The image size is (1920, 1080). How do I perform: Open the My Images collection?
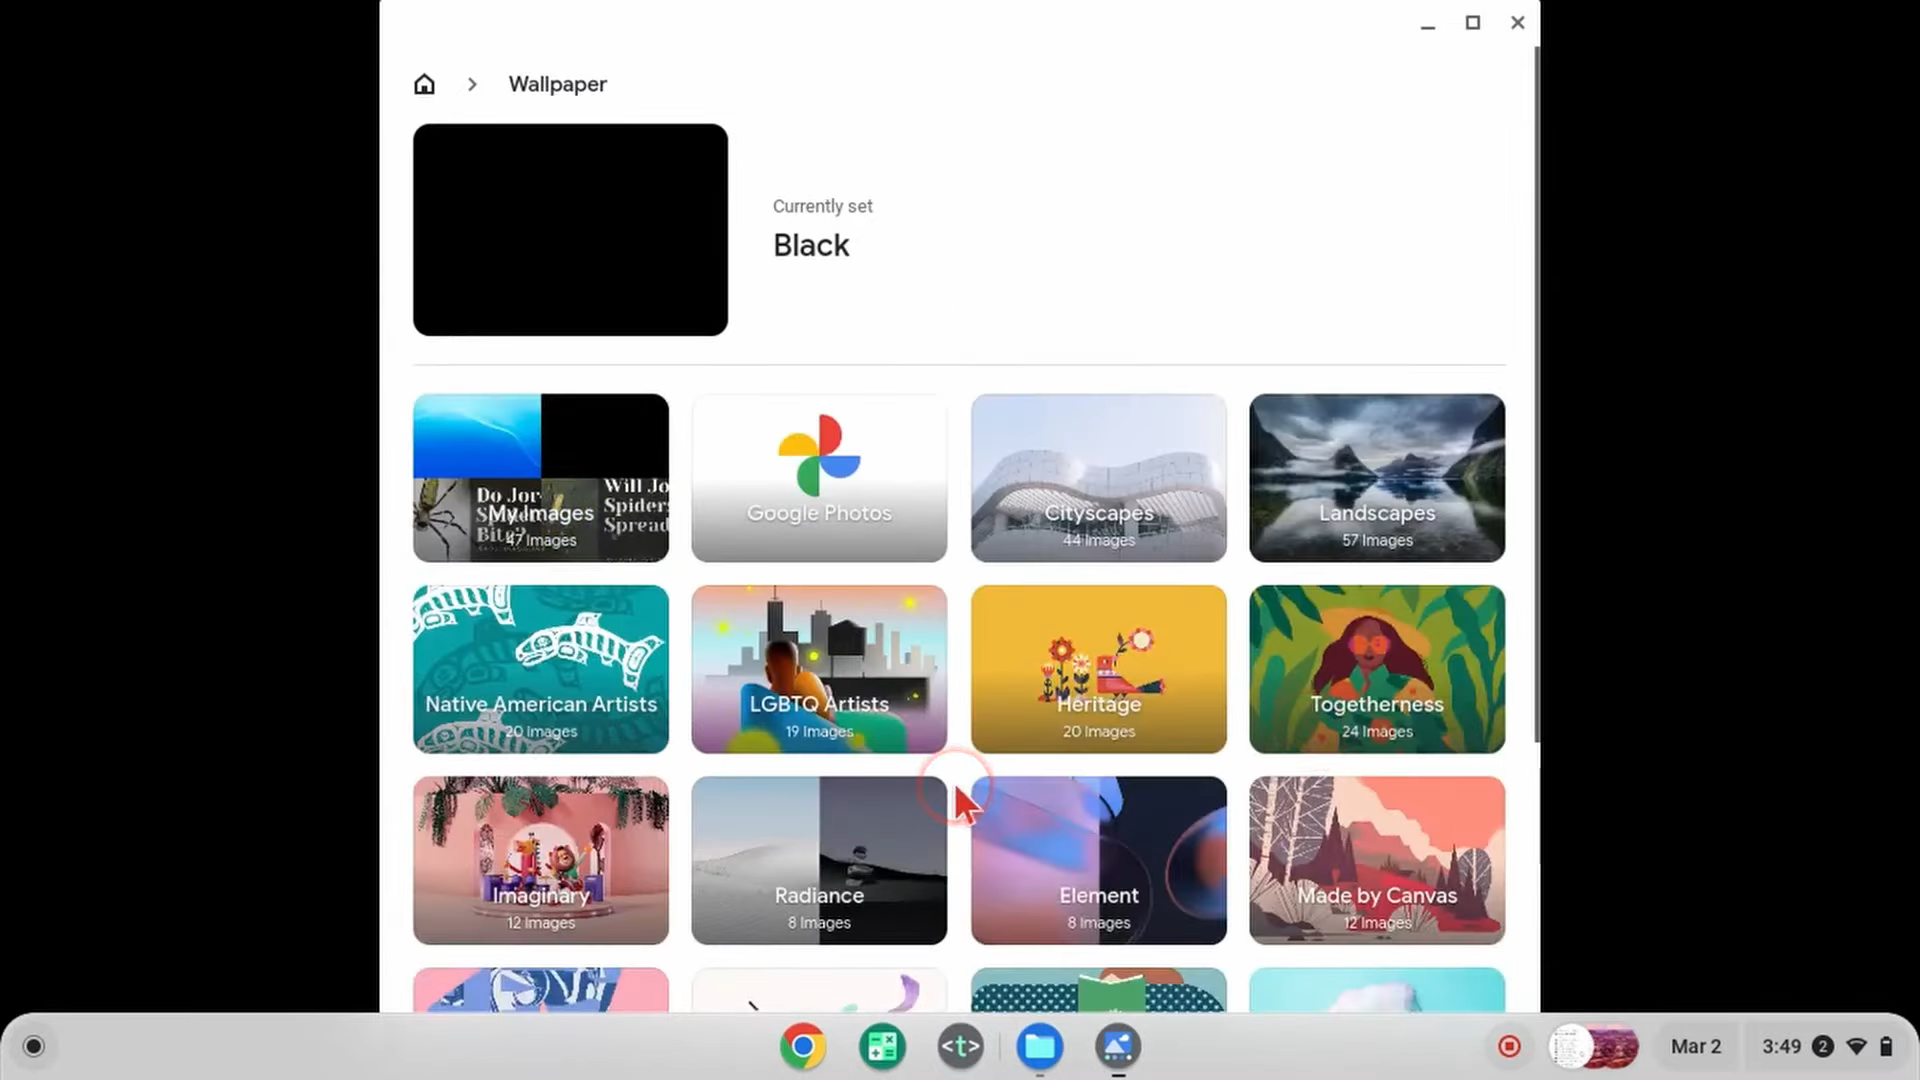pyautogui.click(x=540, y=478)
